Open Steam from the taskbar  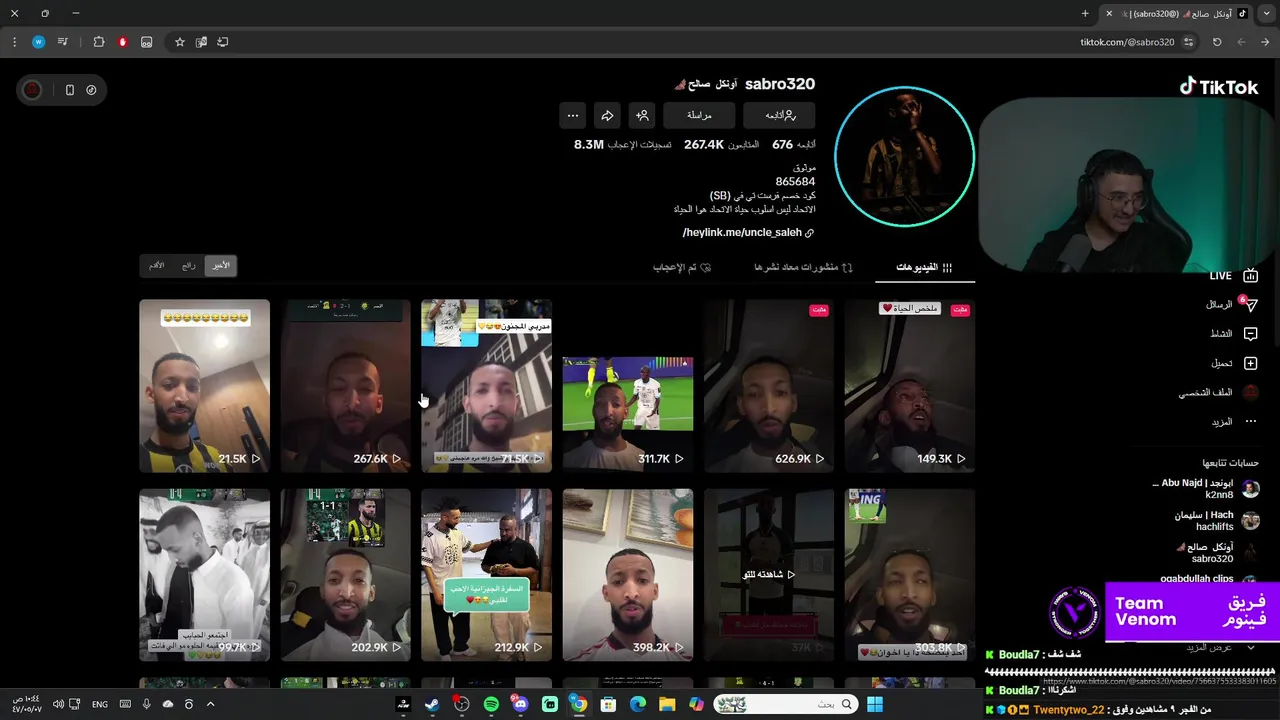[x=432, y=704]
